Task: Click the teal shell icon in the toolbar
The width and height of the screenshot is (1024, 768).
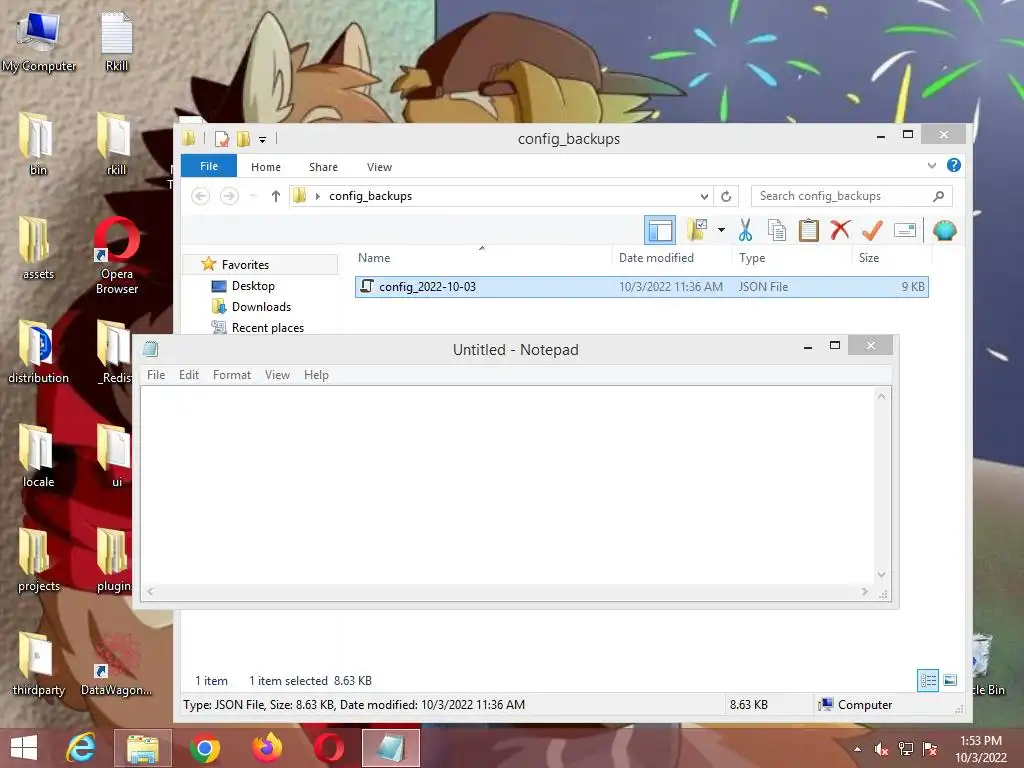Action: (x=944, y=231)
